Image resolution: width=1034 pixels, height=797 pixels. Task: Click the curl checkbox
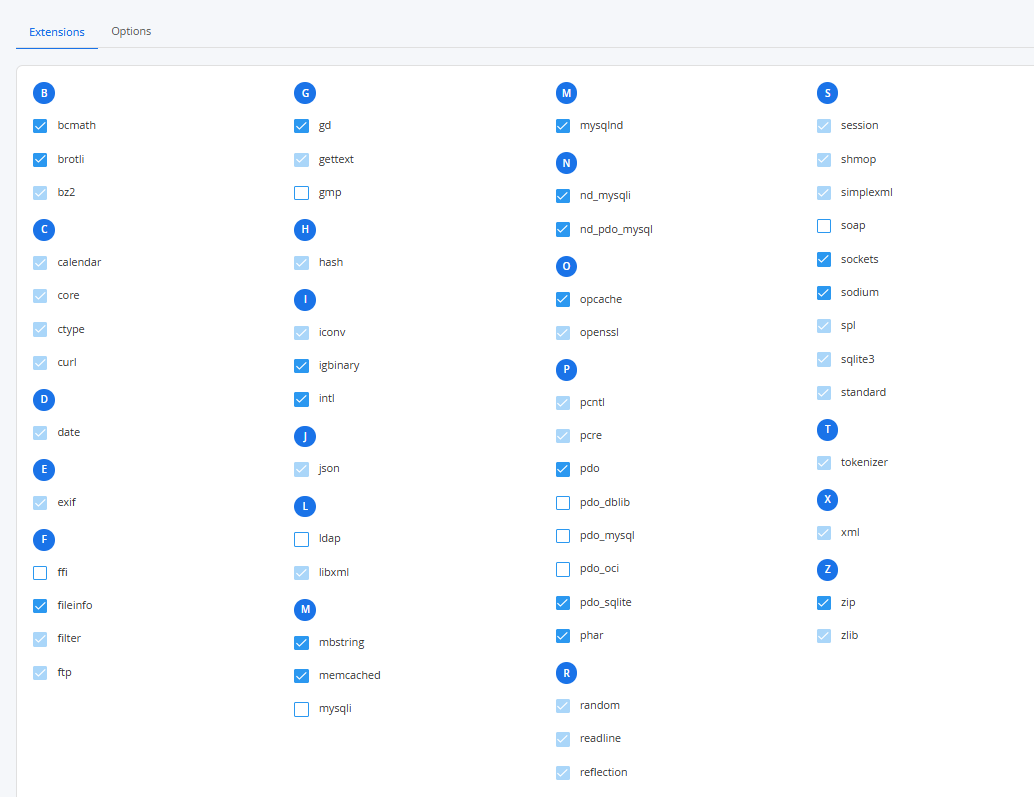[40, 363]
